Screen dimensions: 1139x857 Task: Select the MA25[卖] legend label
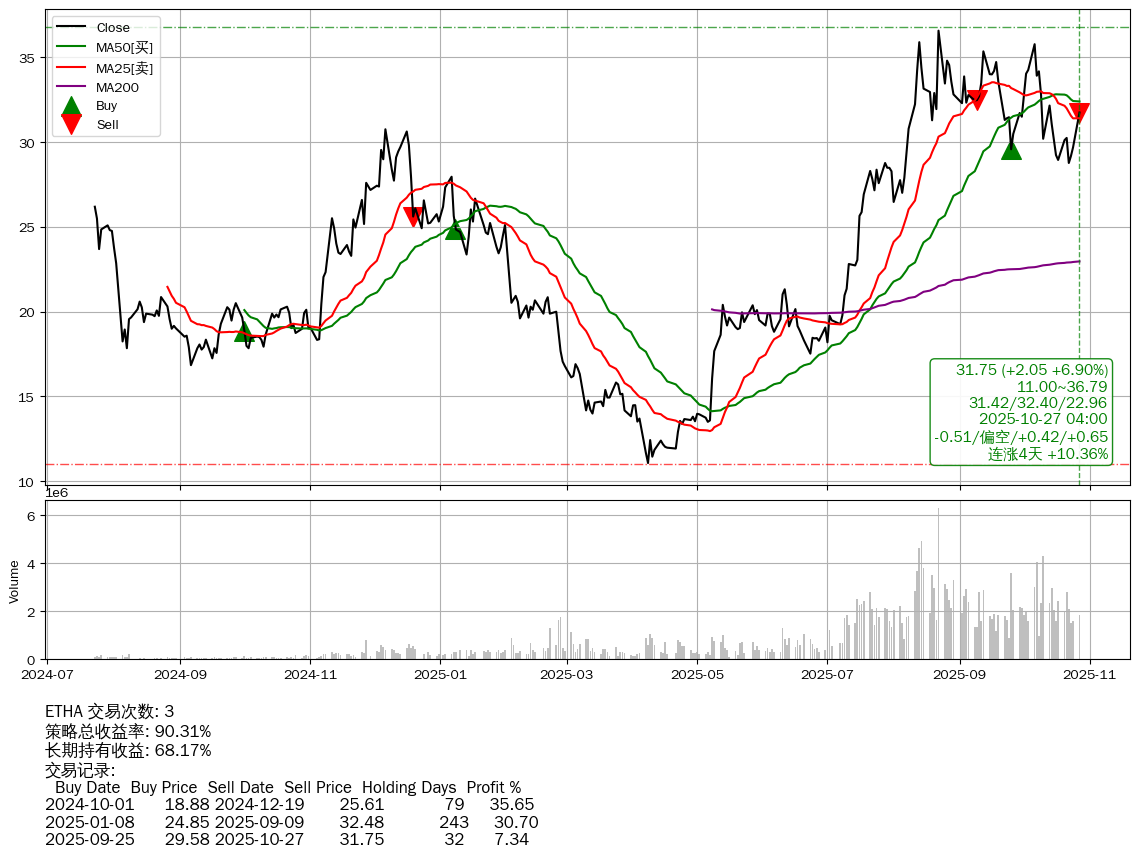point(124,68)
